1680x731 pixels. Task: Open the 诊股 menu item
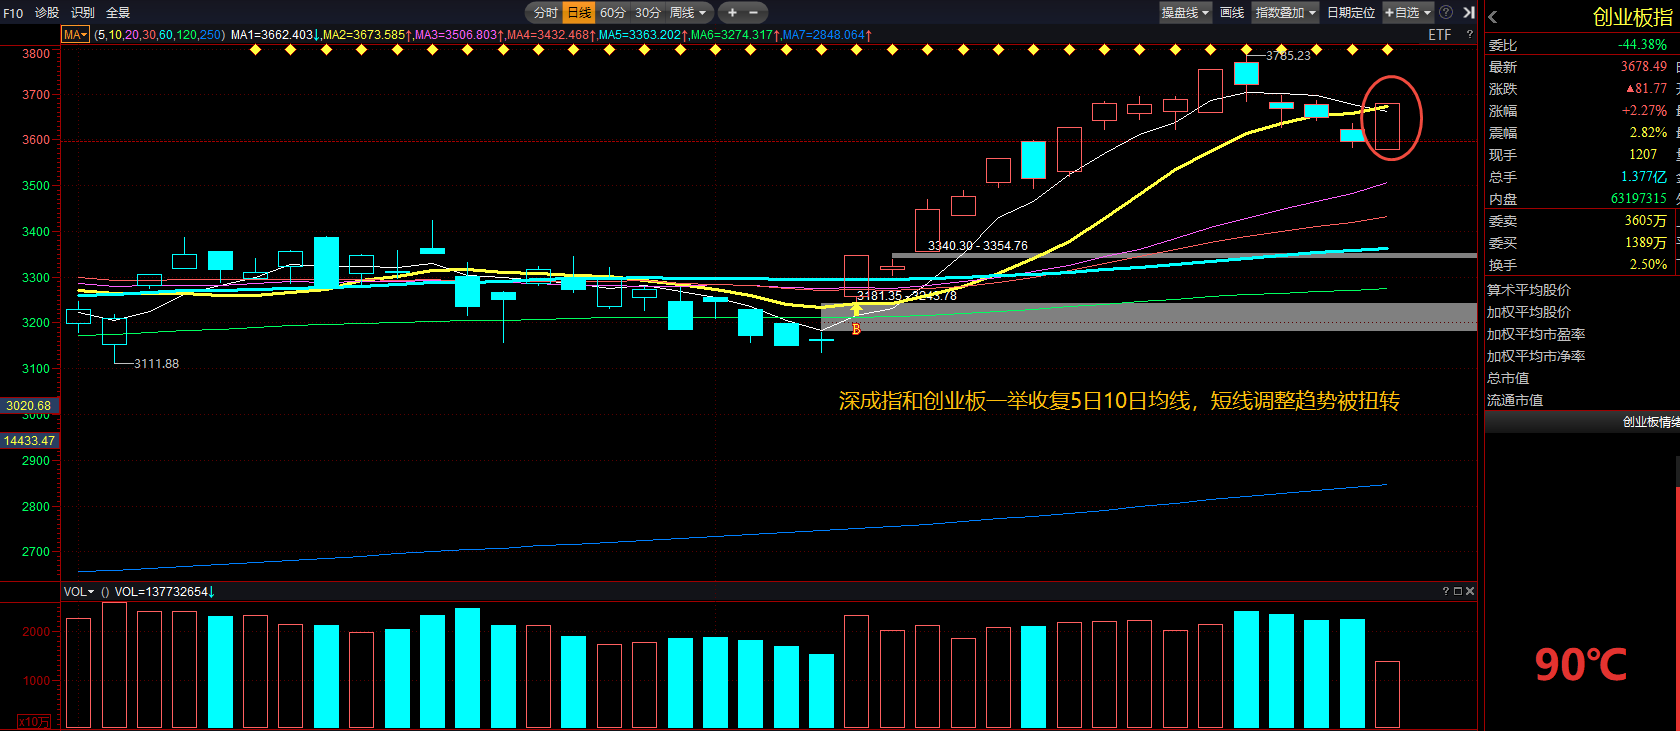pos(47,13)
